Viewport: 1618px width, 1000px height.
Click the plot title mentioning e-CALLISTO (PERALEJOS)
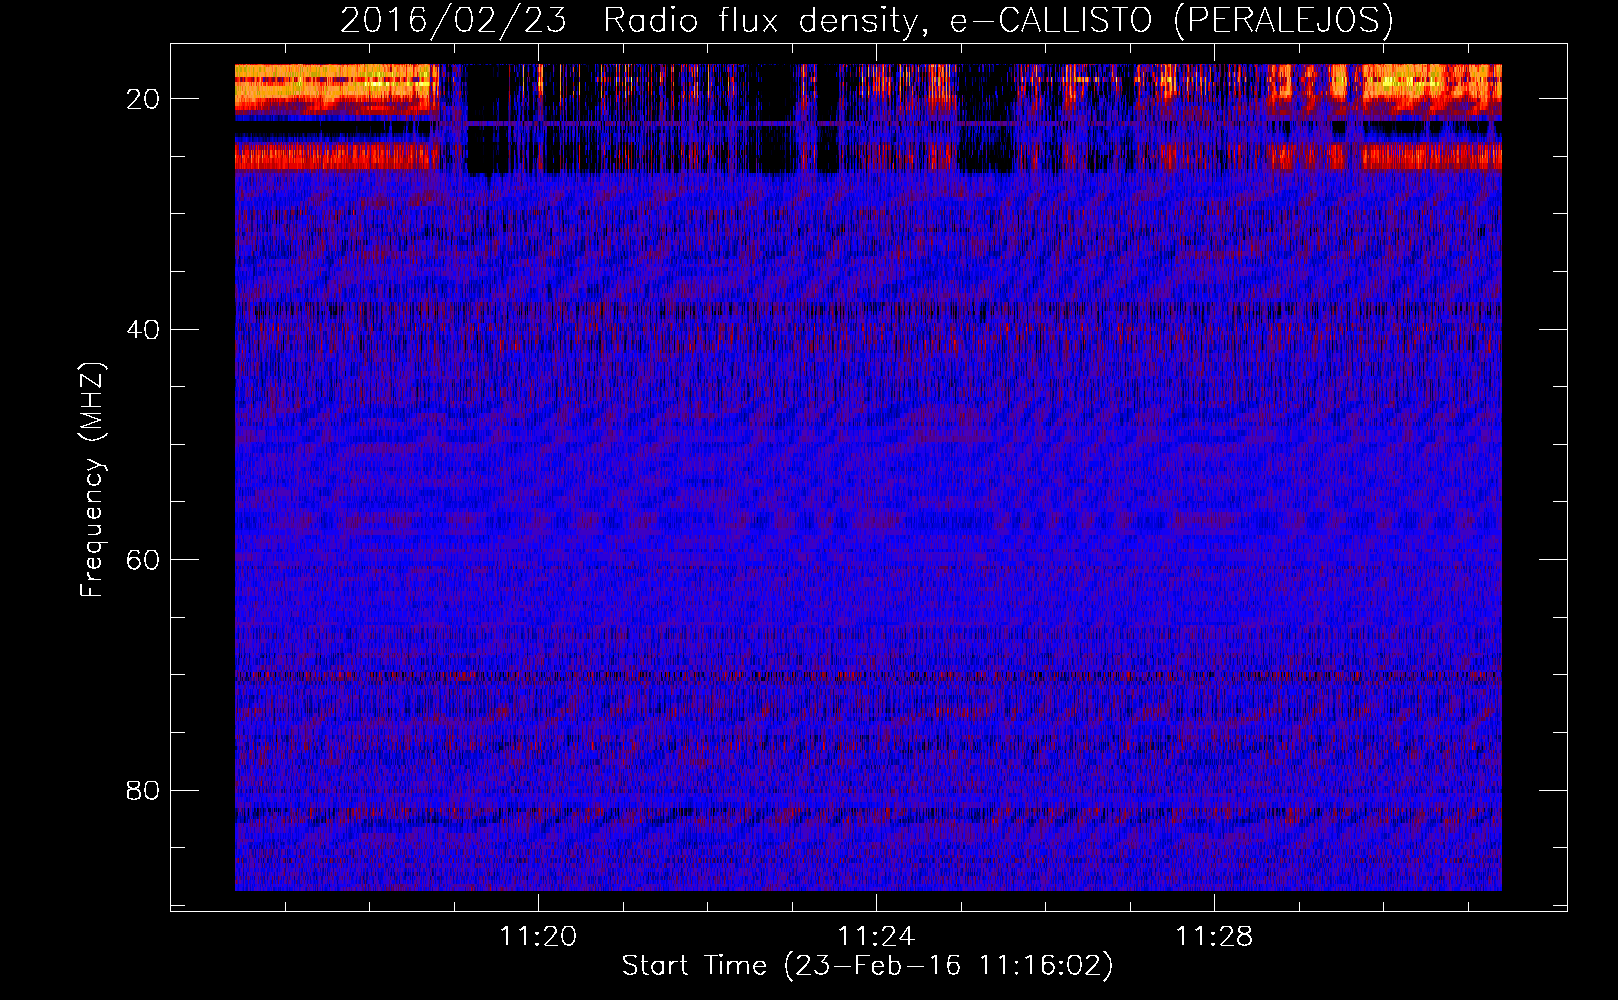pyautogui.click(x=867, y=21)
